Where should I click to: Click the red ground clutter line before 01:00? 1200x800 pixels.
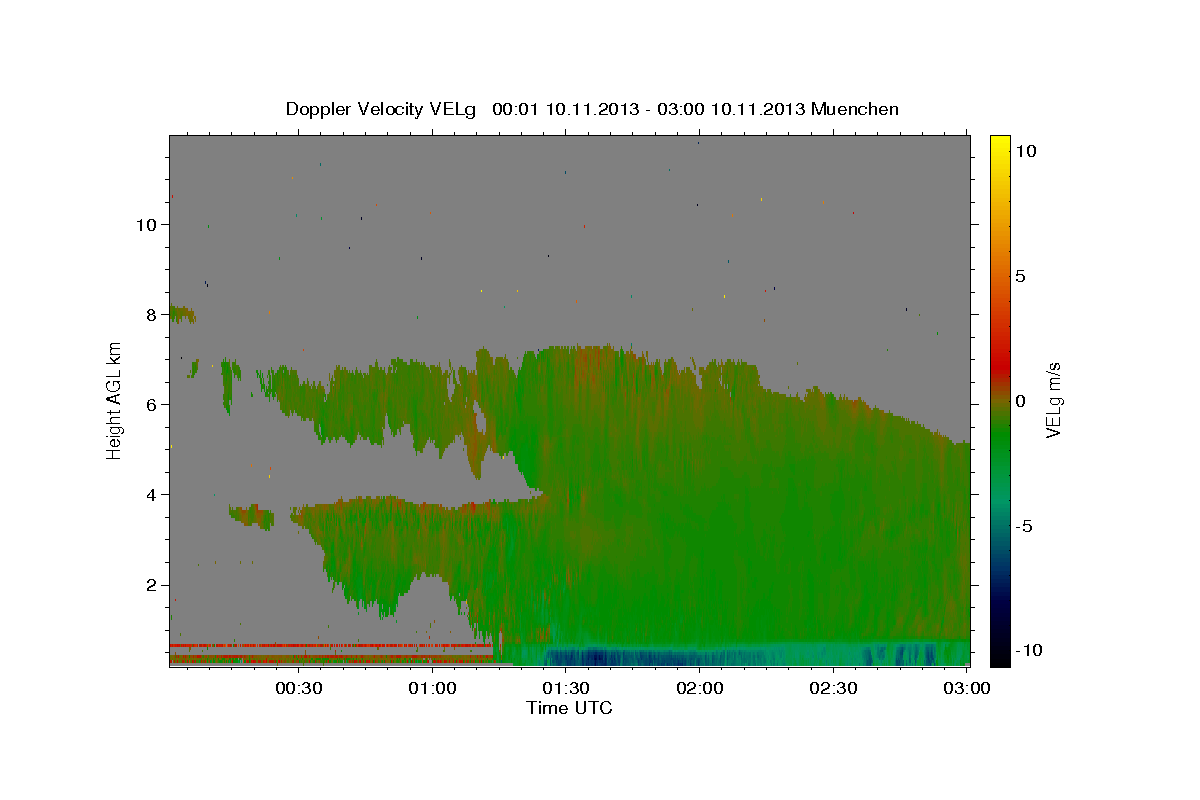click(330, 646)
